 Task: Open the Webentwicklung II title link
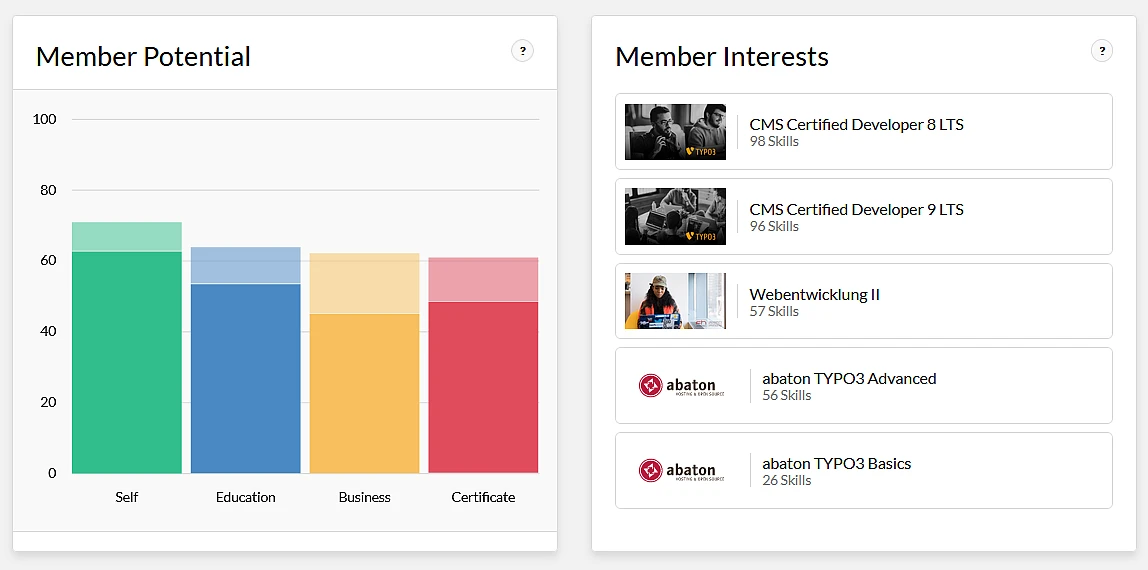[814, 295]
